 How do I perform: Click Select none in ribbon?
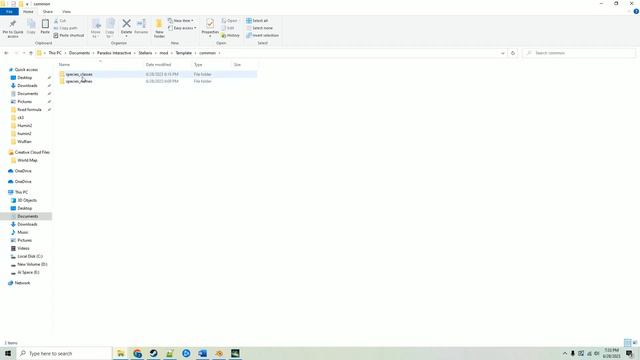tap(260, 28)
